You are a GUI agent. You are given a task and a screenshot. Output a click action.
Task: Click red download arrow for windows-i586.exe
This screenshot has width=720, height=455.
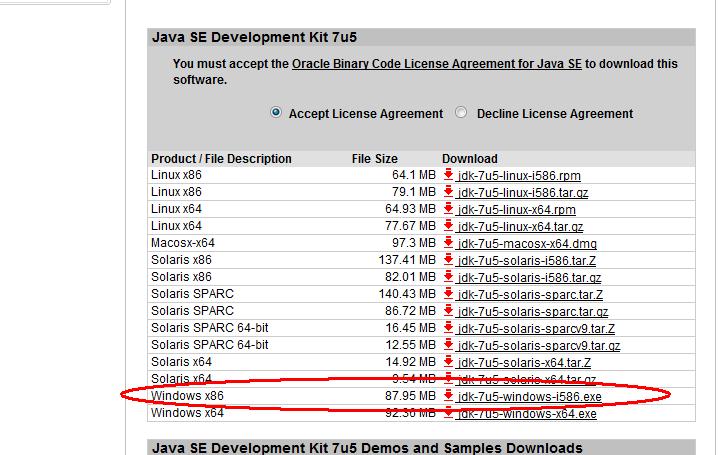coord(449,395)
